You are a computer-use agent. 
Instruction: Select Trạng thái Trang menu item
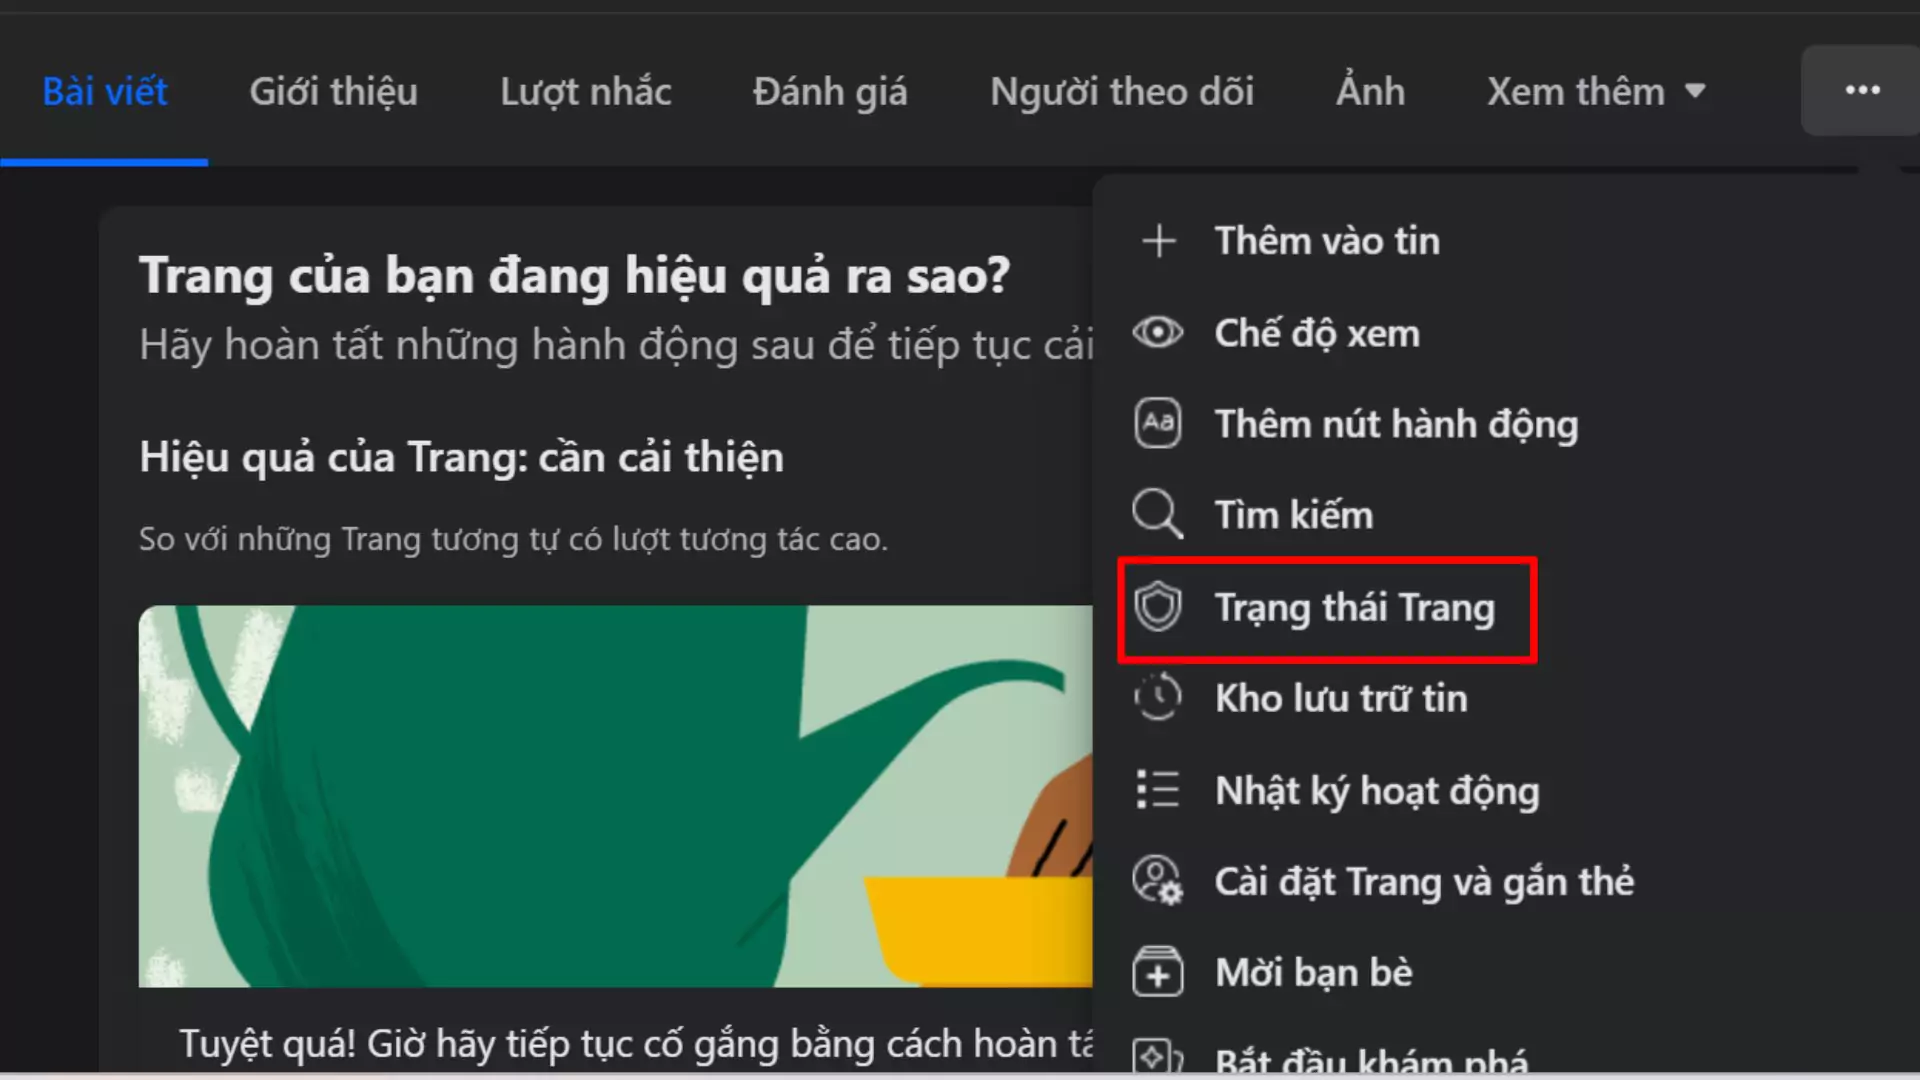pos(1354,608)
